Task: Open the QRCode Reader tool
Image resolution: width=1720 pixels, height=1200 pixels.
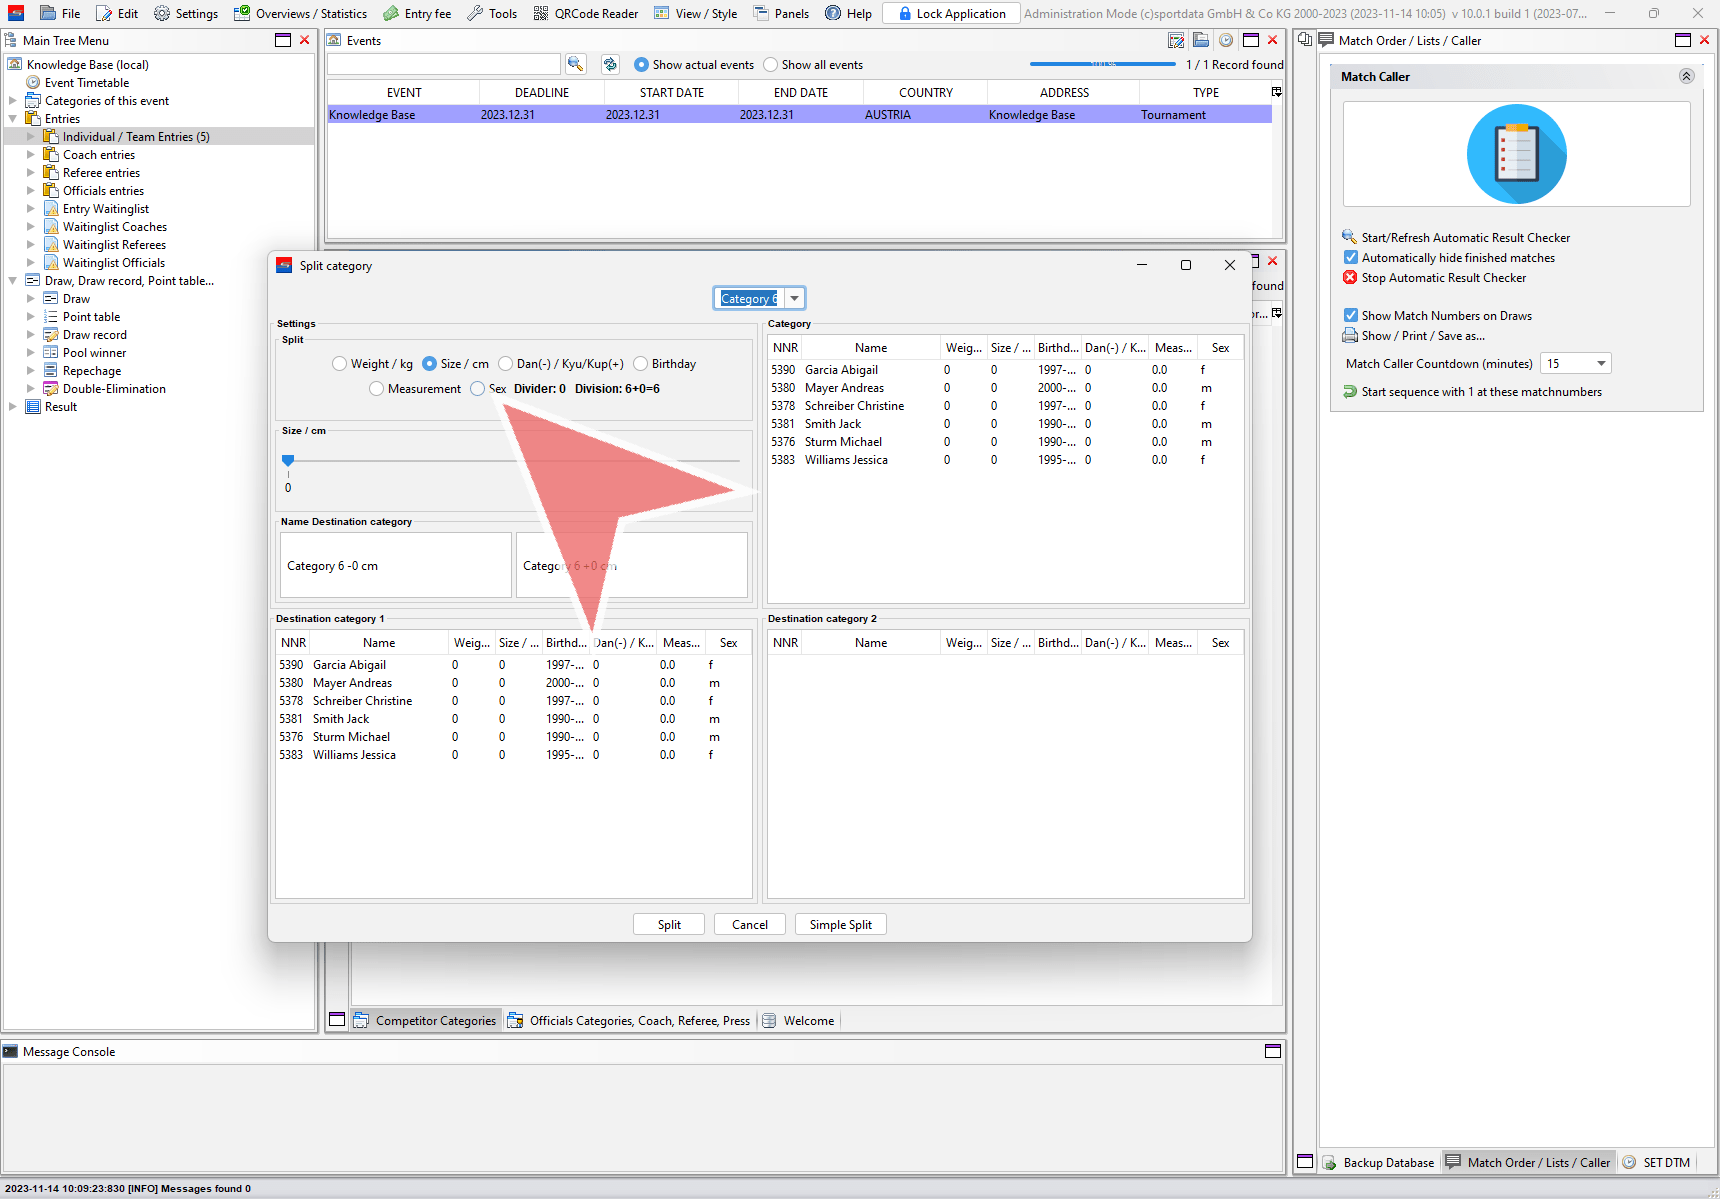Action: 586,13
